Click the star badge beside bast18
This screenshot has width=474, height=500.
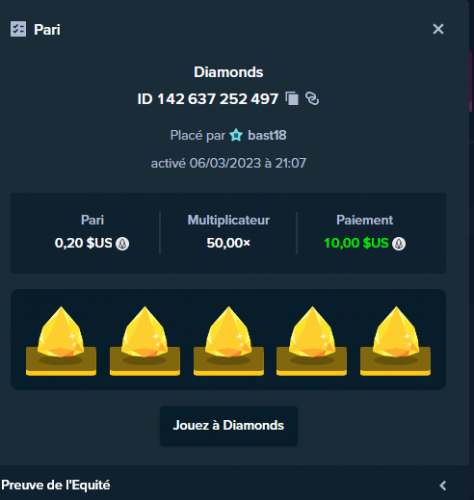[x=236, y=135]
